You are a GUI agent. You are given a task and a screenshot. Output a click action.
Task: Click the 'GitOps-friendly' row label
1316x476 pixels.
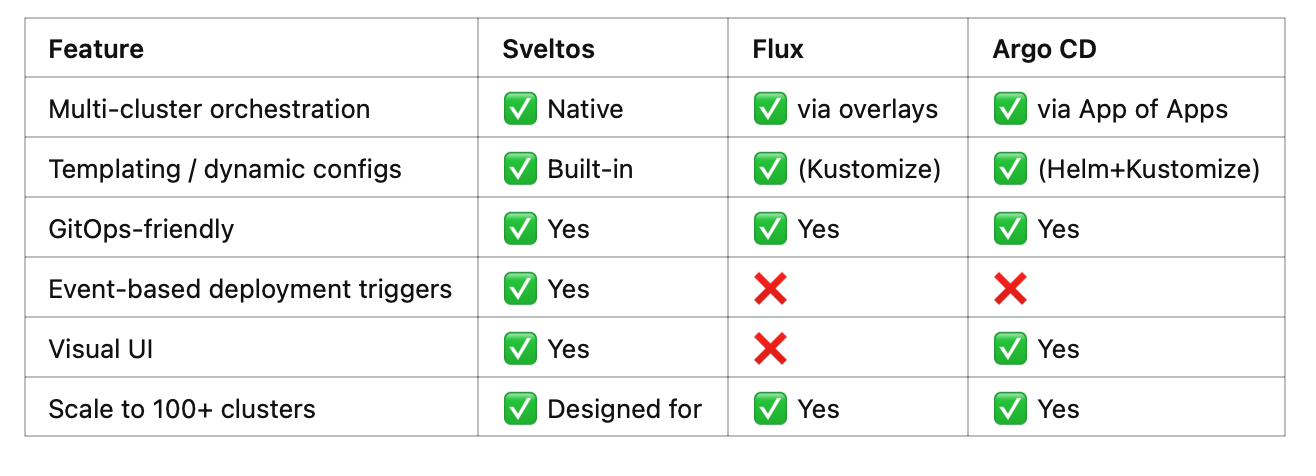[x=141, y=229]
